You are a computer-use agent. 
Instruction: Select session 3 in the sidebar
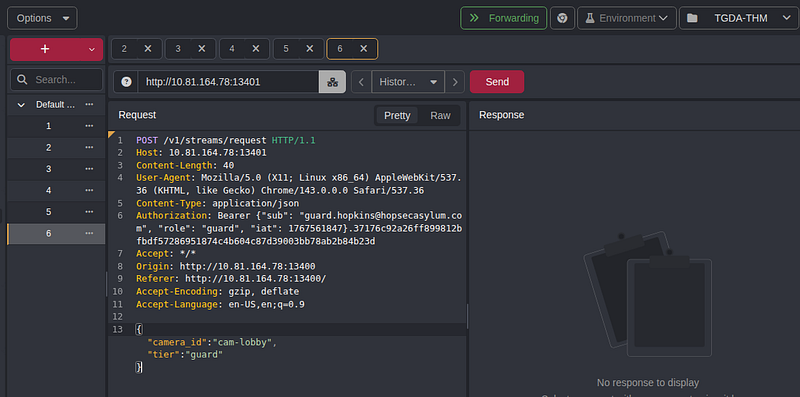coord(48,169)
